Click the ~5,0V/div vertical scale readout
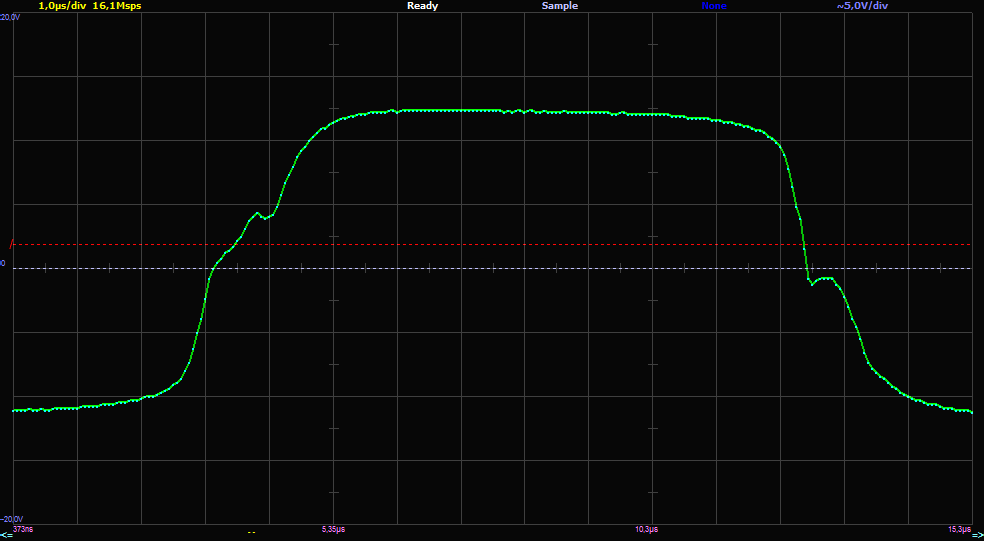The image size is (984, 541). (862, 6)
